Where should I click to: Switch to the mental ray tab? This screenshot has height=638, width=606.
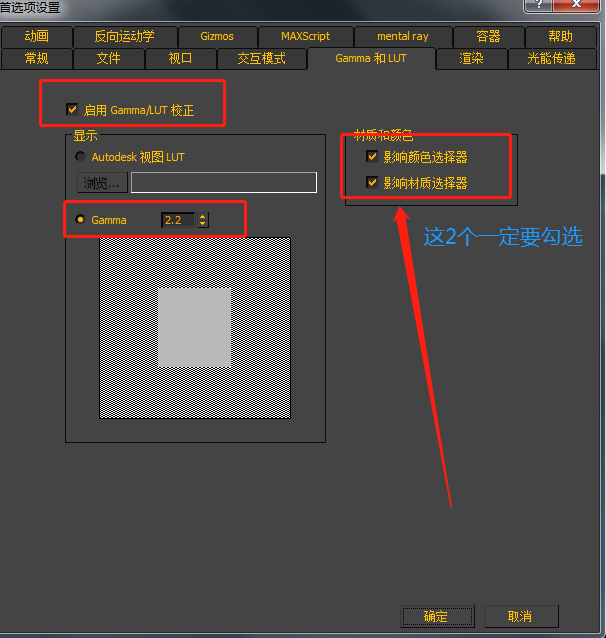coord(403,36)
